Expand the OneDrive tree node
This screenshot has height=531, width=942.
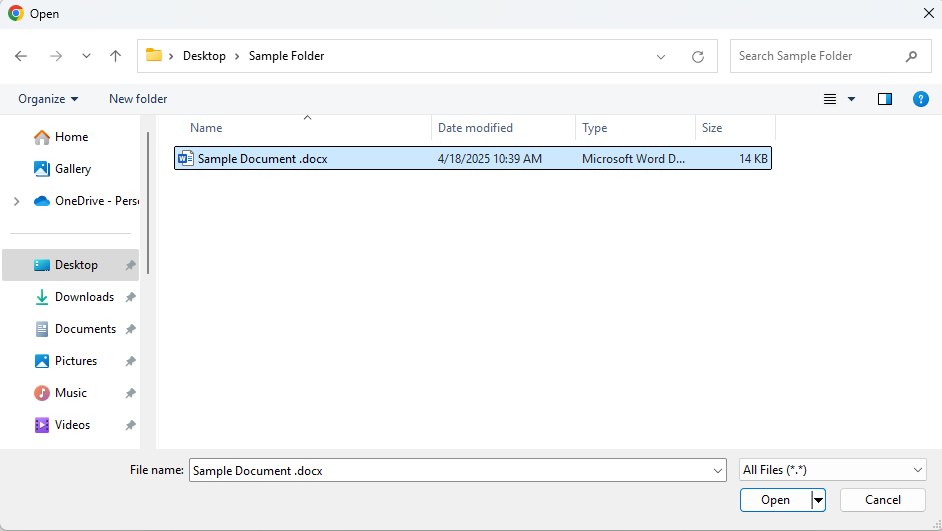(16, 201)
